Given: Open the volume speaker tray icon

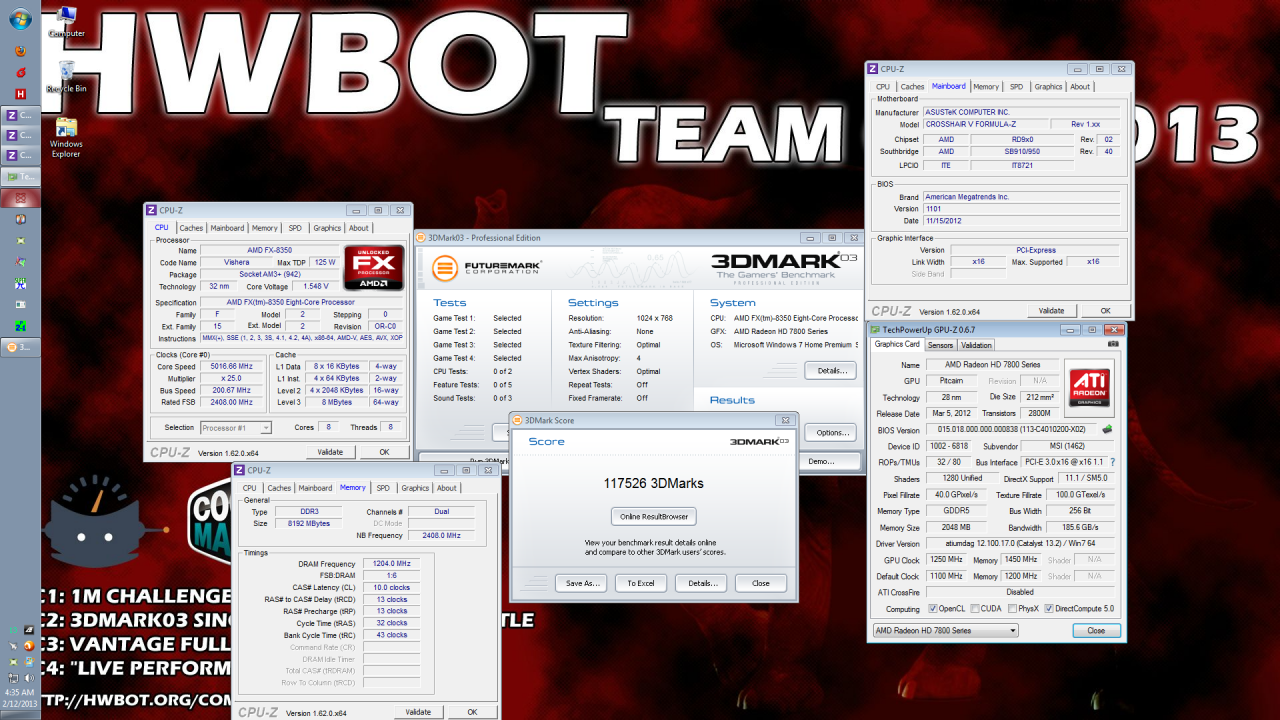Looking at the screenshot, I should coord(29,678).
